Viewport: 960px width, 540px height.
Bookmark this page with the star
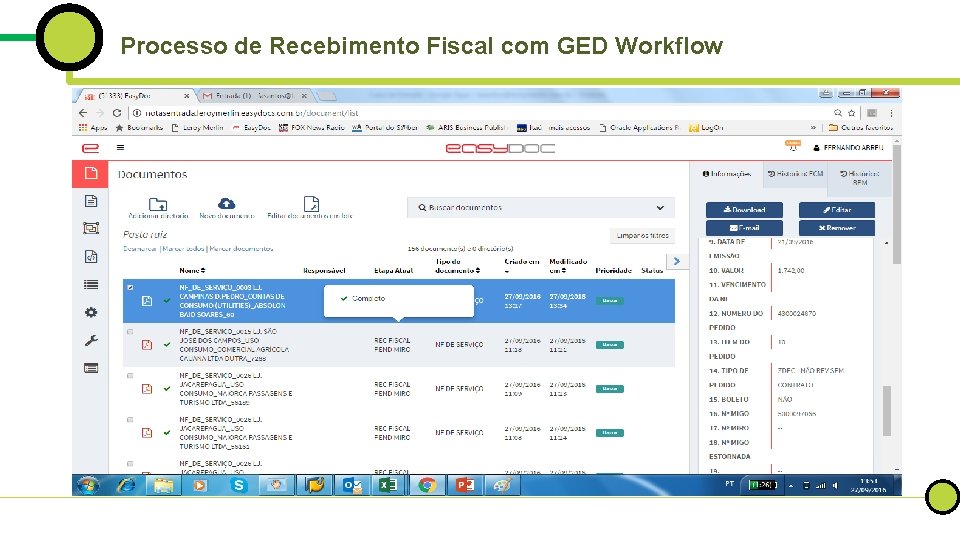[x=851, y=113]
